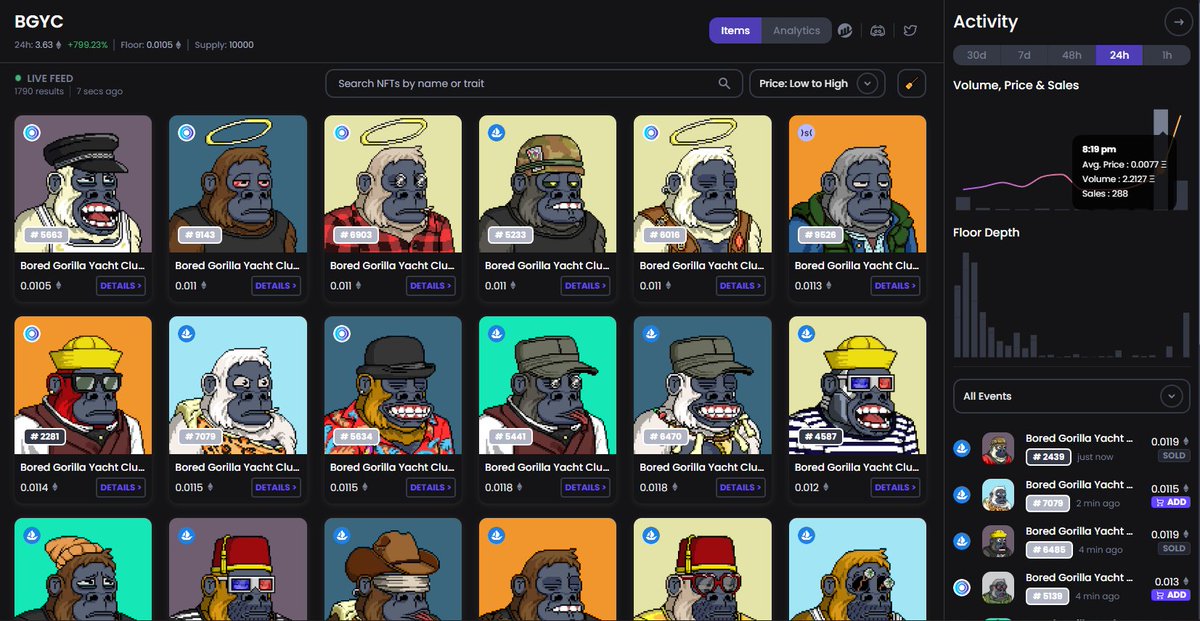
Task: Open Details for gorilla #8016
Action: pos(740,286)
